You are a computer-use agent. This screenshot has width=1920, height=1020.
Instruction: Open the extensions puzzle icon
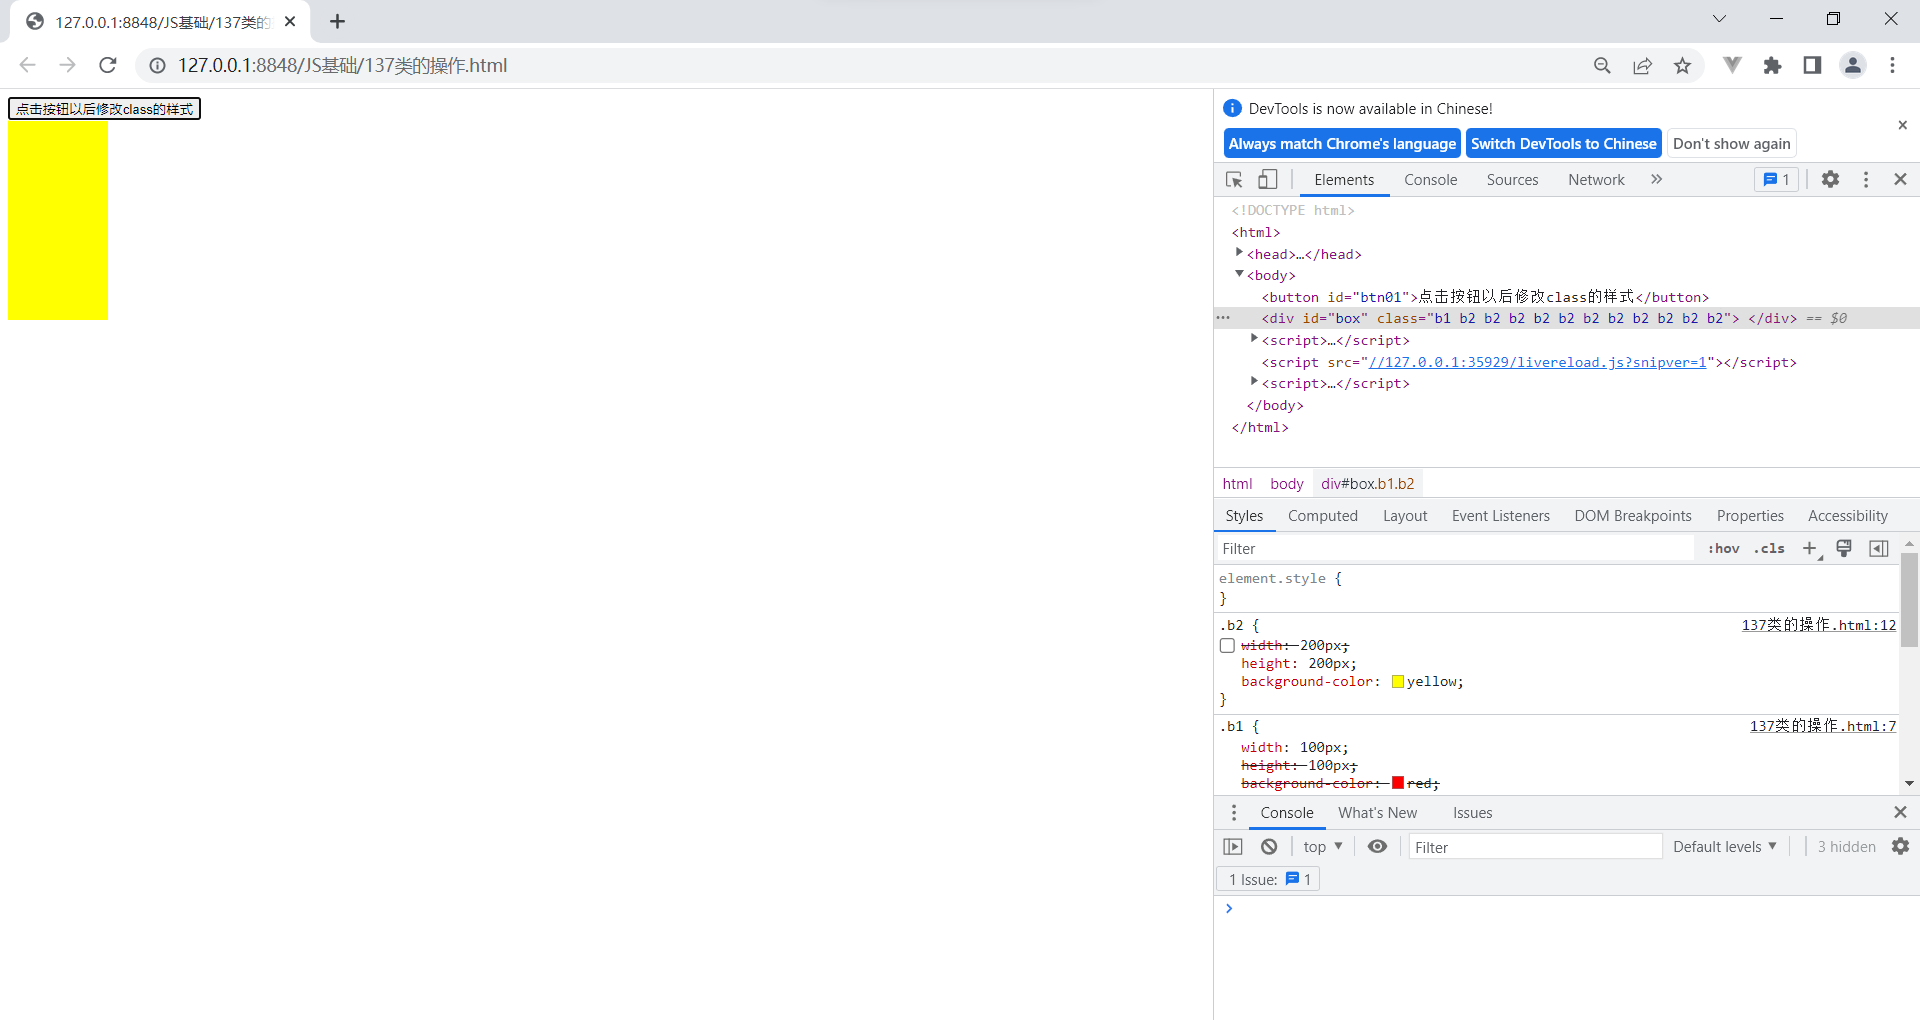(x=1772, y=65)
